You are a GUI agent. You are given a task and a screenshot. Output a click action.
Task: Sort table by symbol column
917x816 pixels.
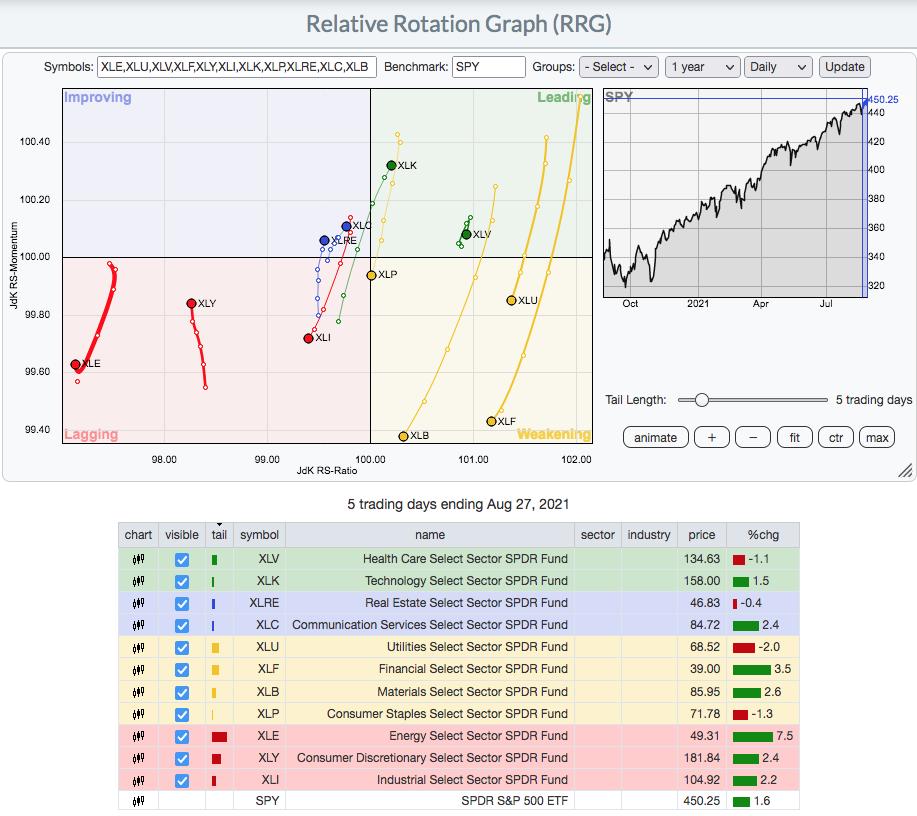259,535
